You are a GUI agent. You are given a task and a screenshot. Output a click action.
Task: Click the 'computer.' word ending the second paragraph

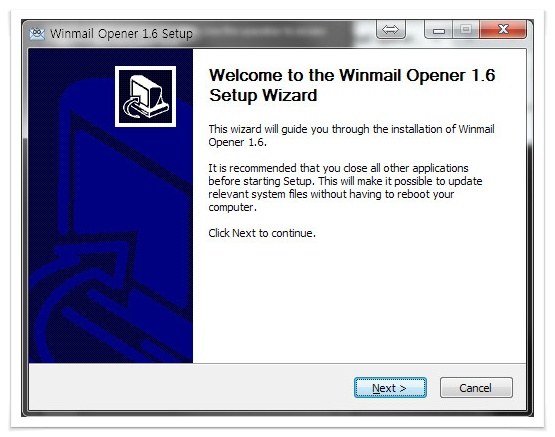tap(232, 207)
